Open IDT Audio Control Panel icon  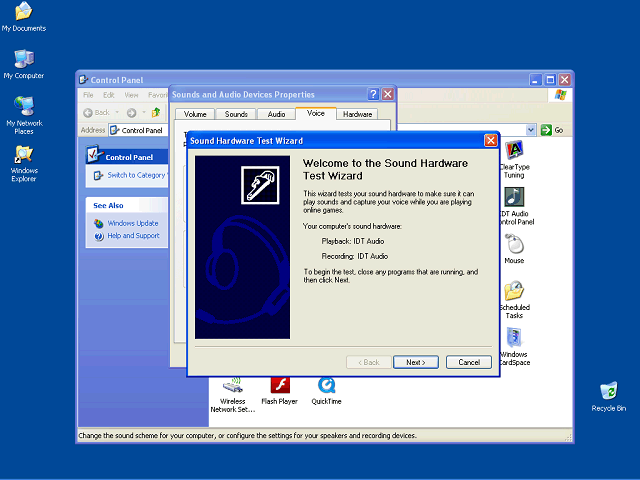pos(516,207)
